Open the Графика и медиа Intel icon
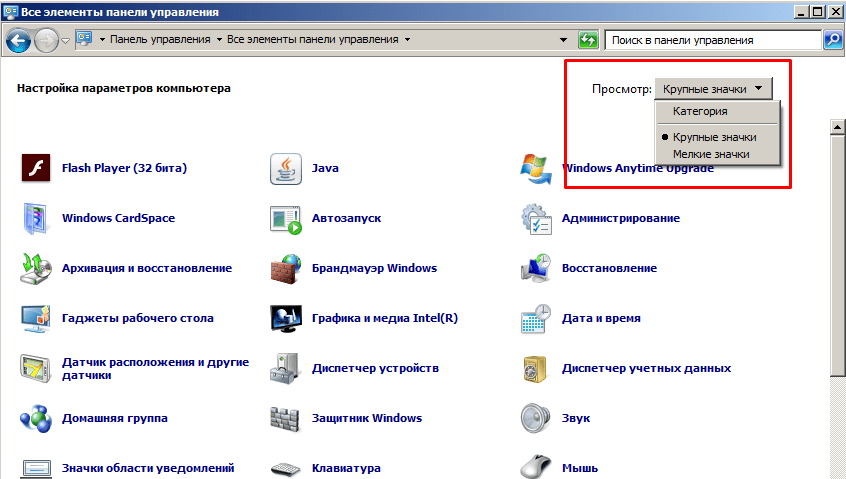This screenshot has height=479, width=846. (x=285, y=319)
